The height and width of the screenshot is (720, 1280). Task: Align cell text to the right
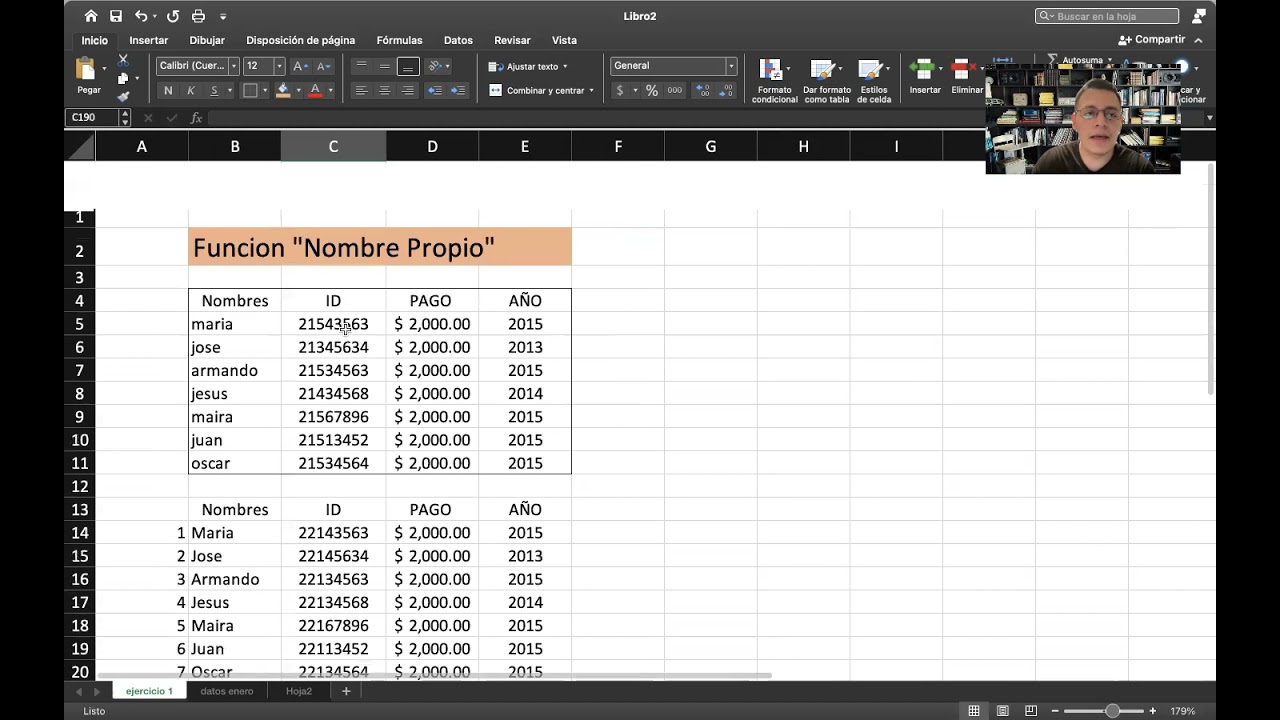[407, 90]
